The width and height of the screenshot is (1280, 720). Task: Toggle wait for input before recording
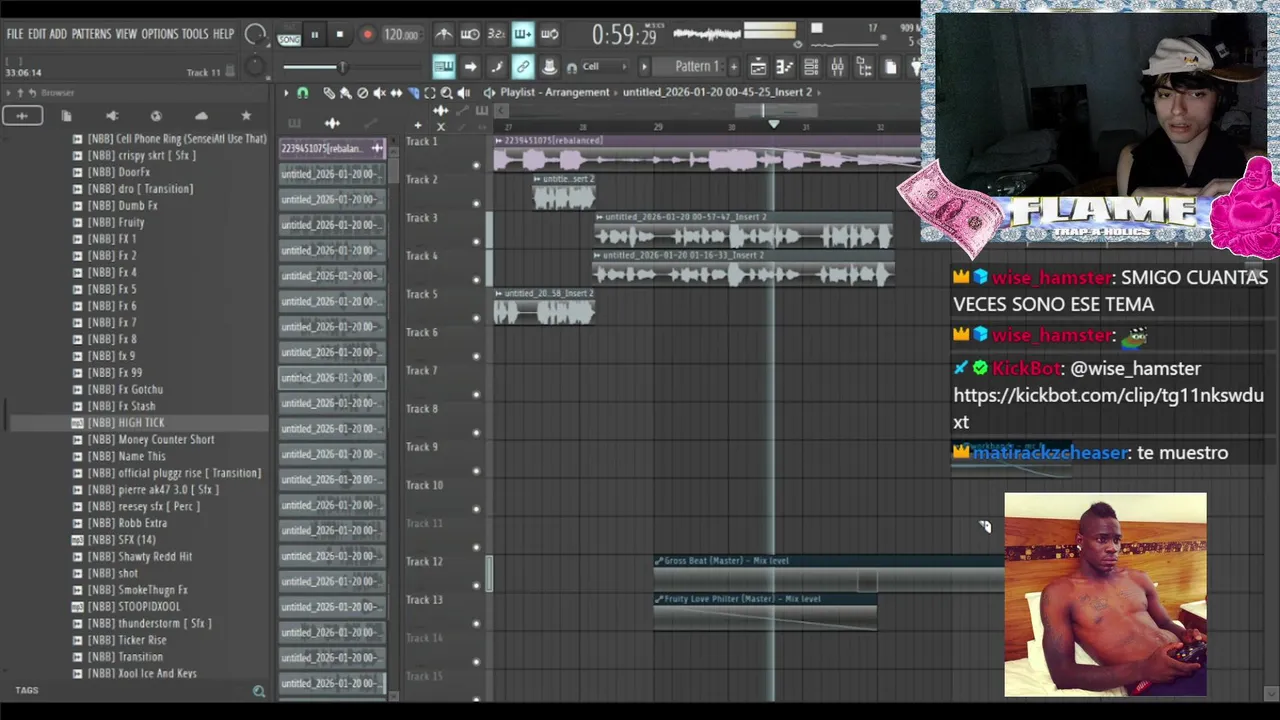pos(470,35)
